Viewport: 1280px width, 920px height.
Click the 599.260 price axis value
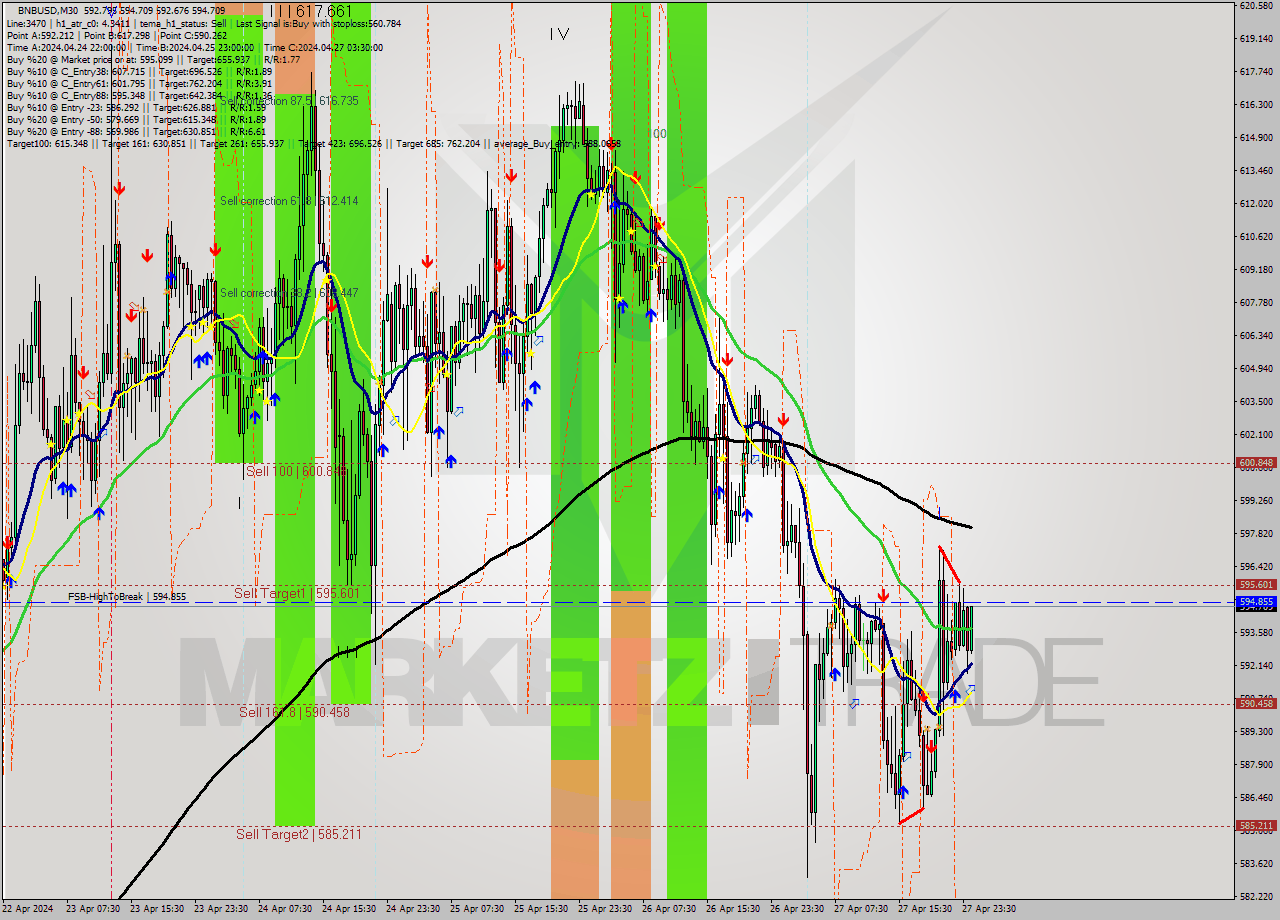[x=1256, y=500]
